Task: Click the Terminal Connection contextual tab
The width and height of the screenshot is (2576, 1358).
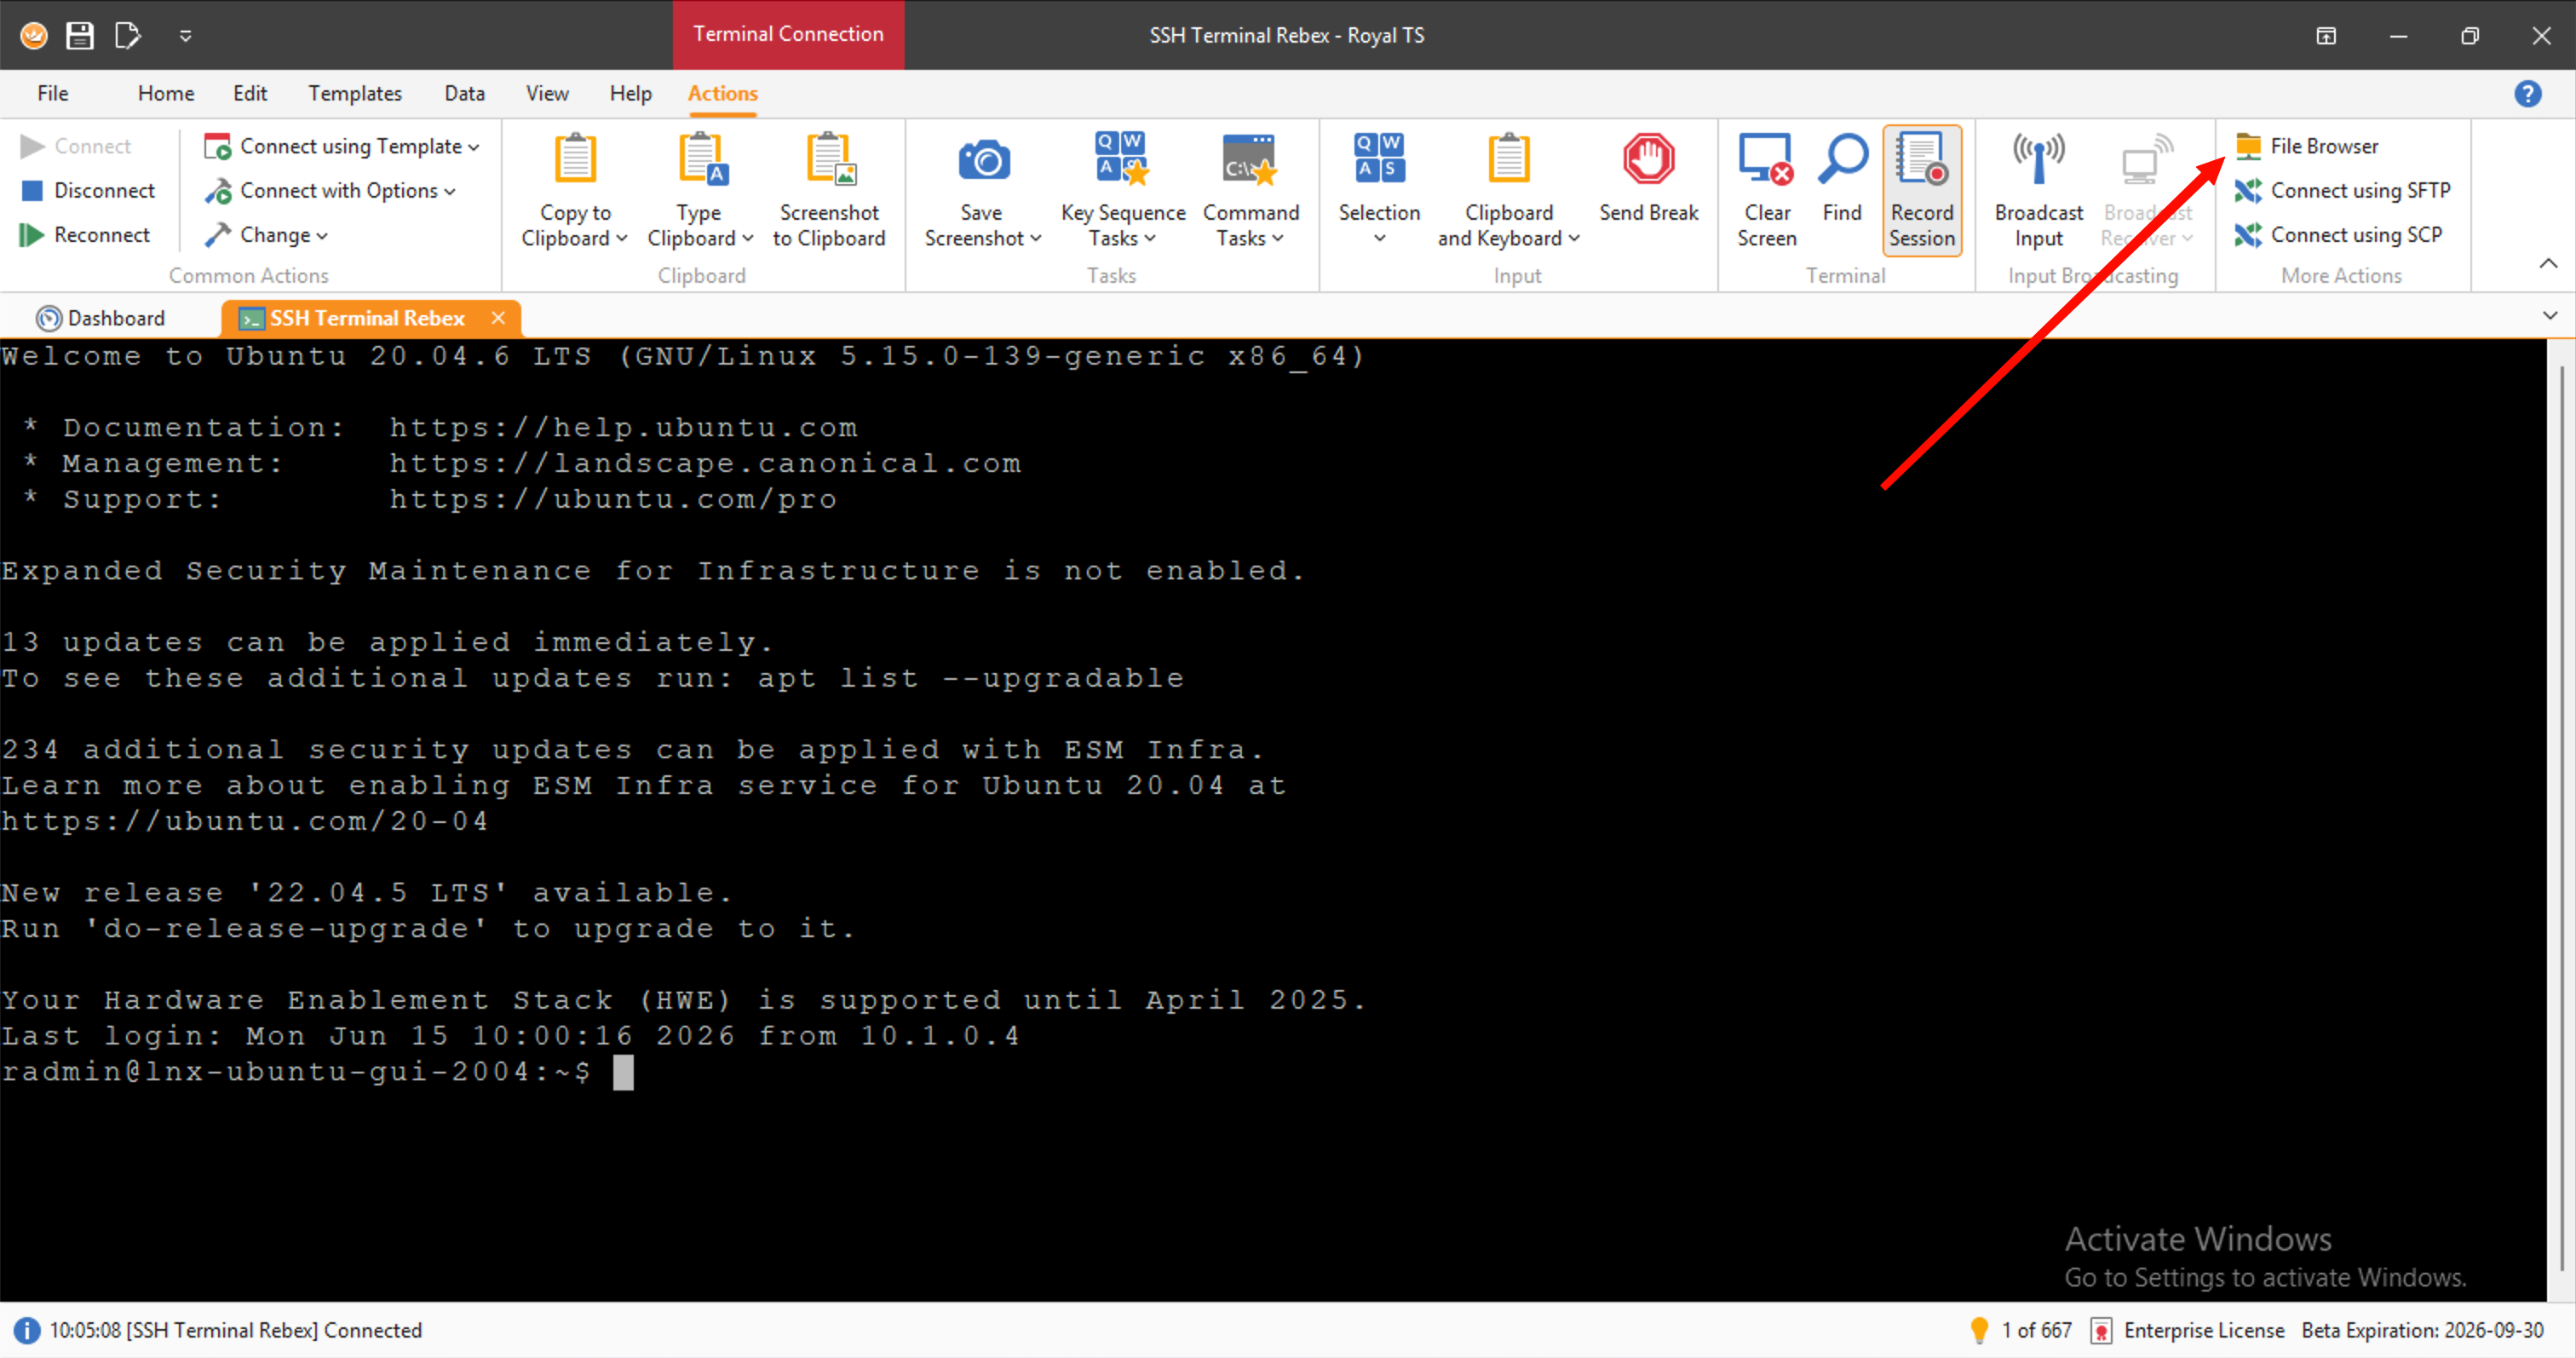Action: pos(788,34)
